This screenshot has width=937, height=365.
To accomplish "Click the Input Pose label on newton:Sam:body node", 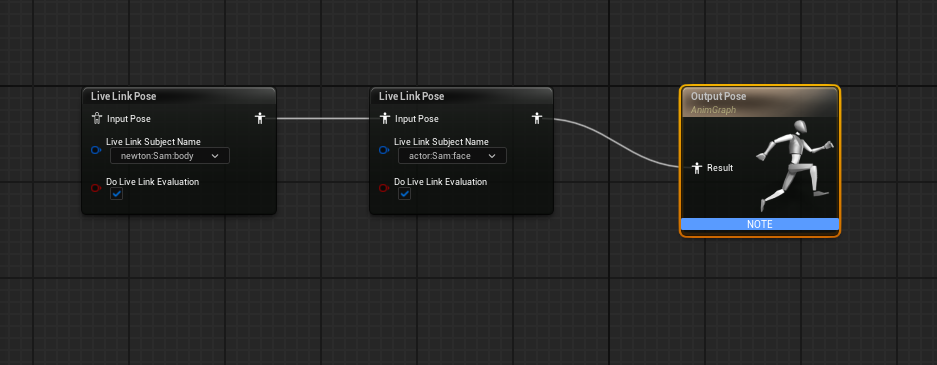I will pyautogui.click(x=129, y=119).
